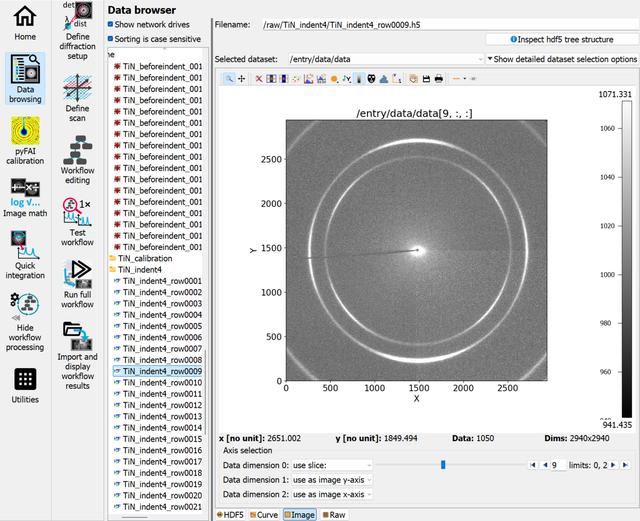
Task: Open Workflow editing
Action: [x=78, y=160]
